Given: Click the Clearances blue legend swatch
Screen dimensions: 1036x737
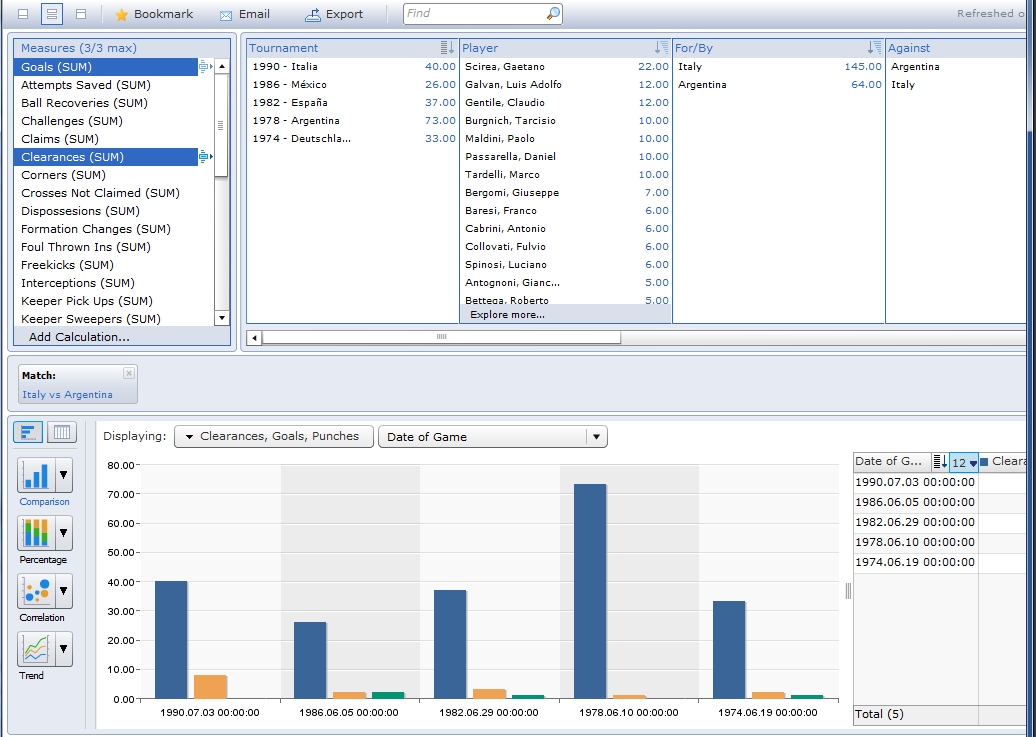Looking at the screenshot, I should coord(984,461).
